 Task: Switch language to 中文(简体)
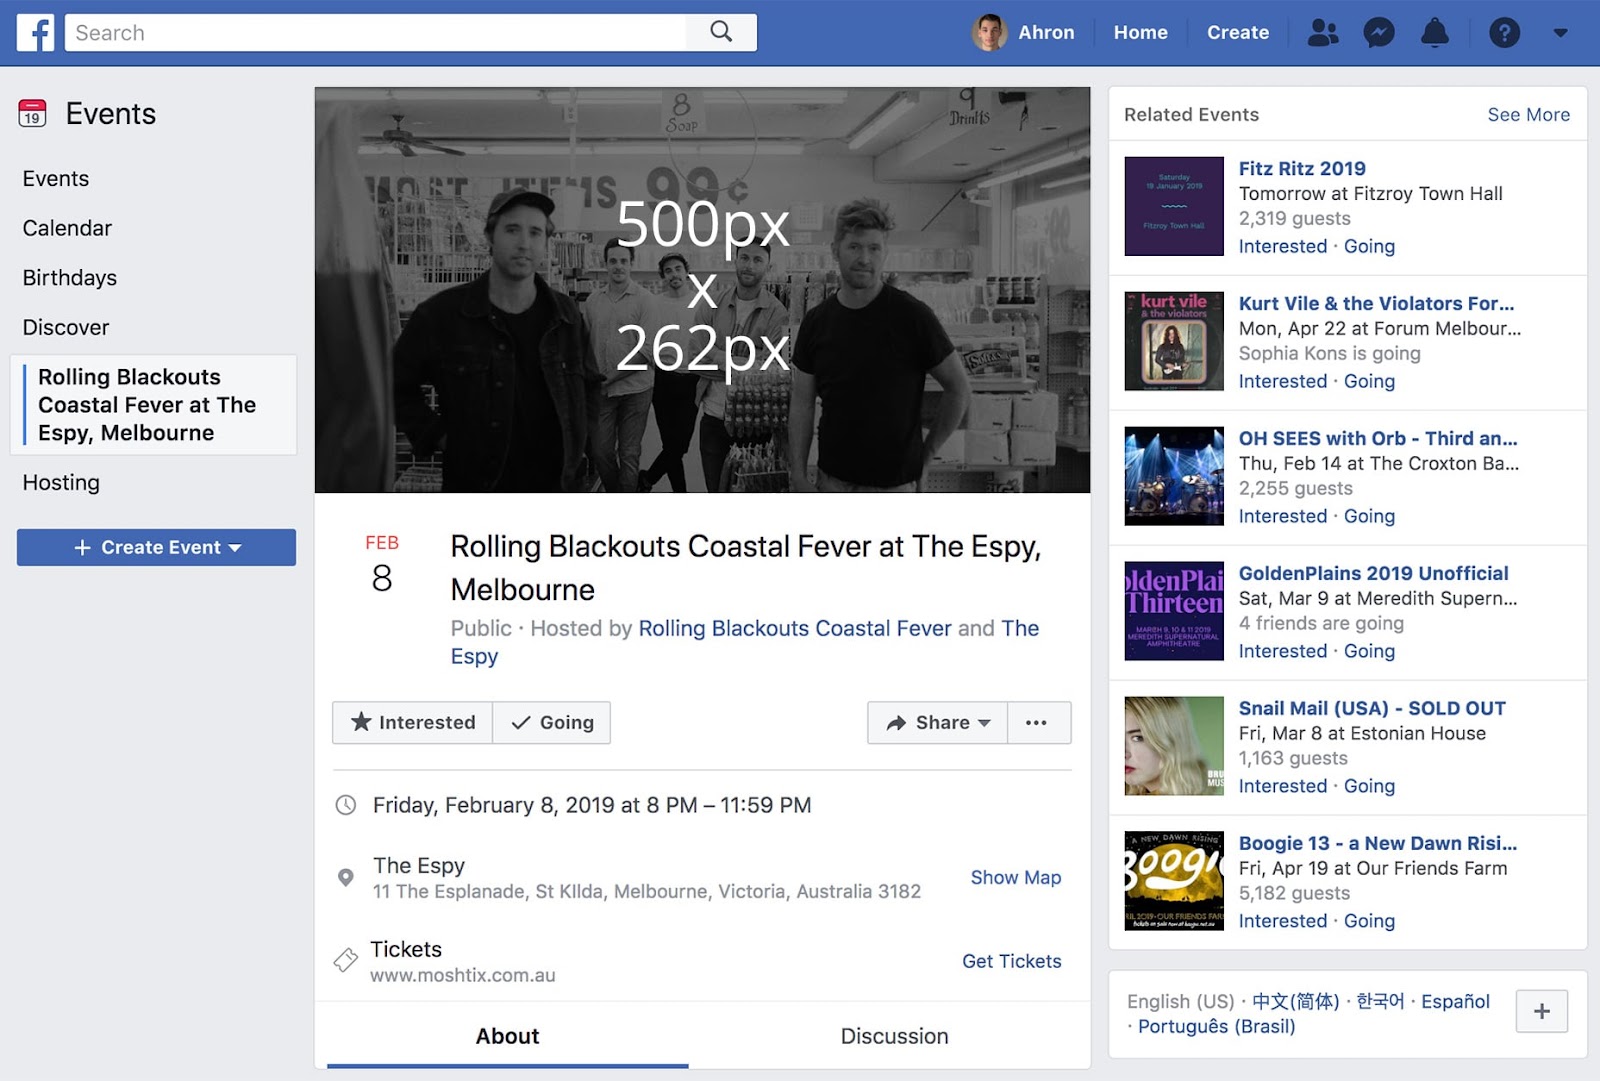(1295, 1001)
